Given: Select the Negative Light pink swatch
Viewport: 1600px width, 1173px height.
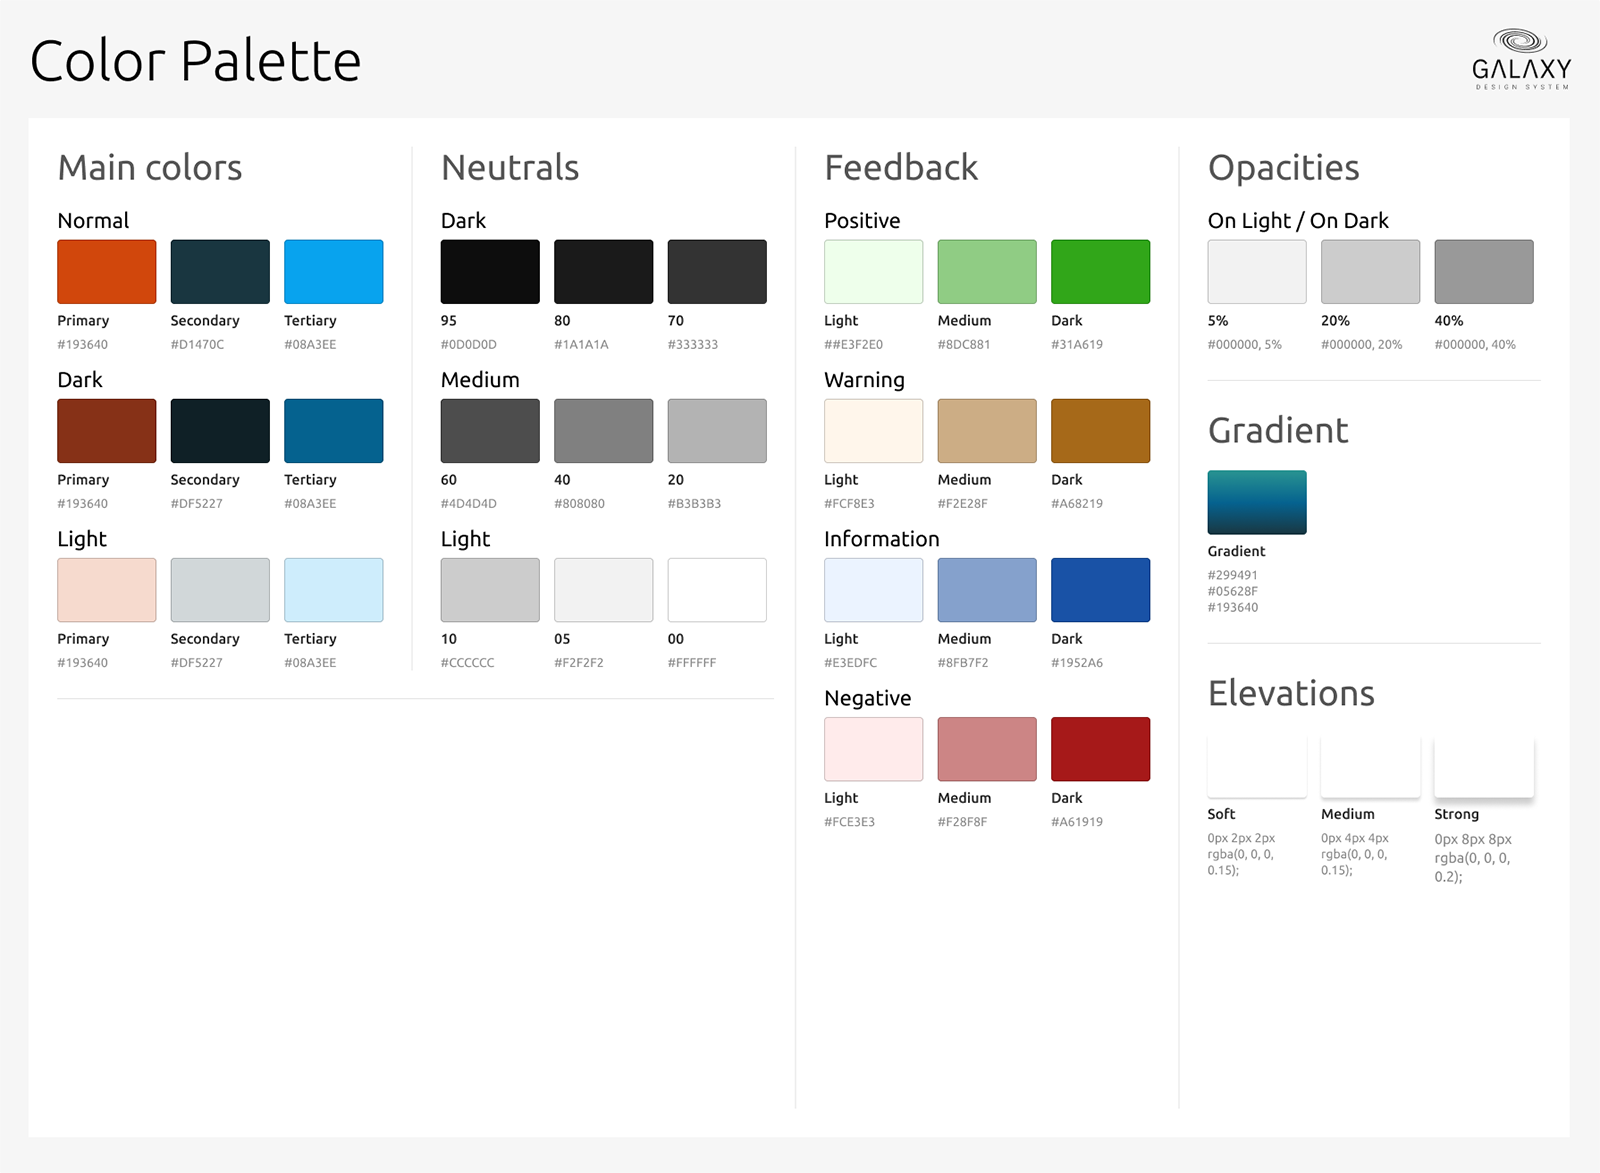Looking at the screenshot, I should [874, 749].
